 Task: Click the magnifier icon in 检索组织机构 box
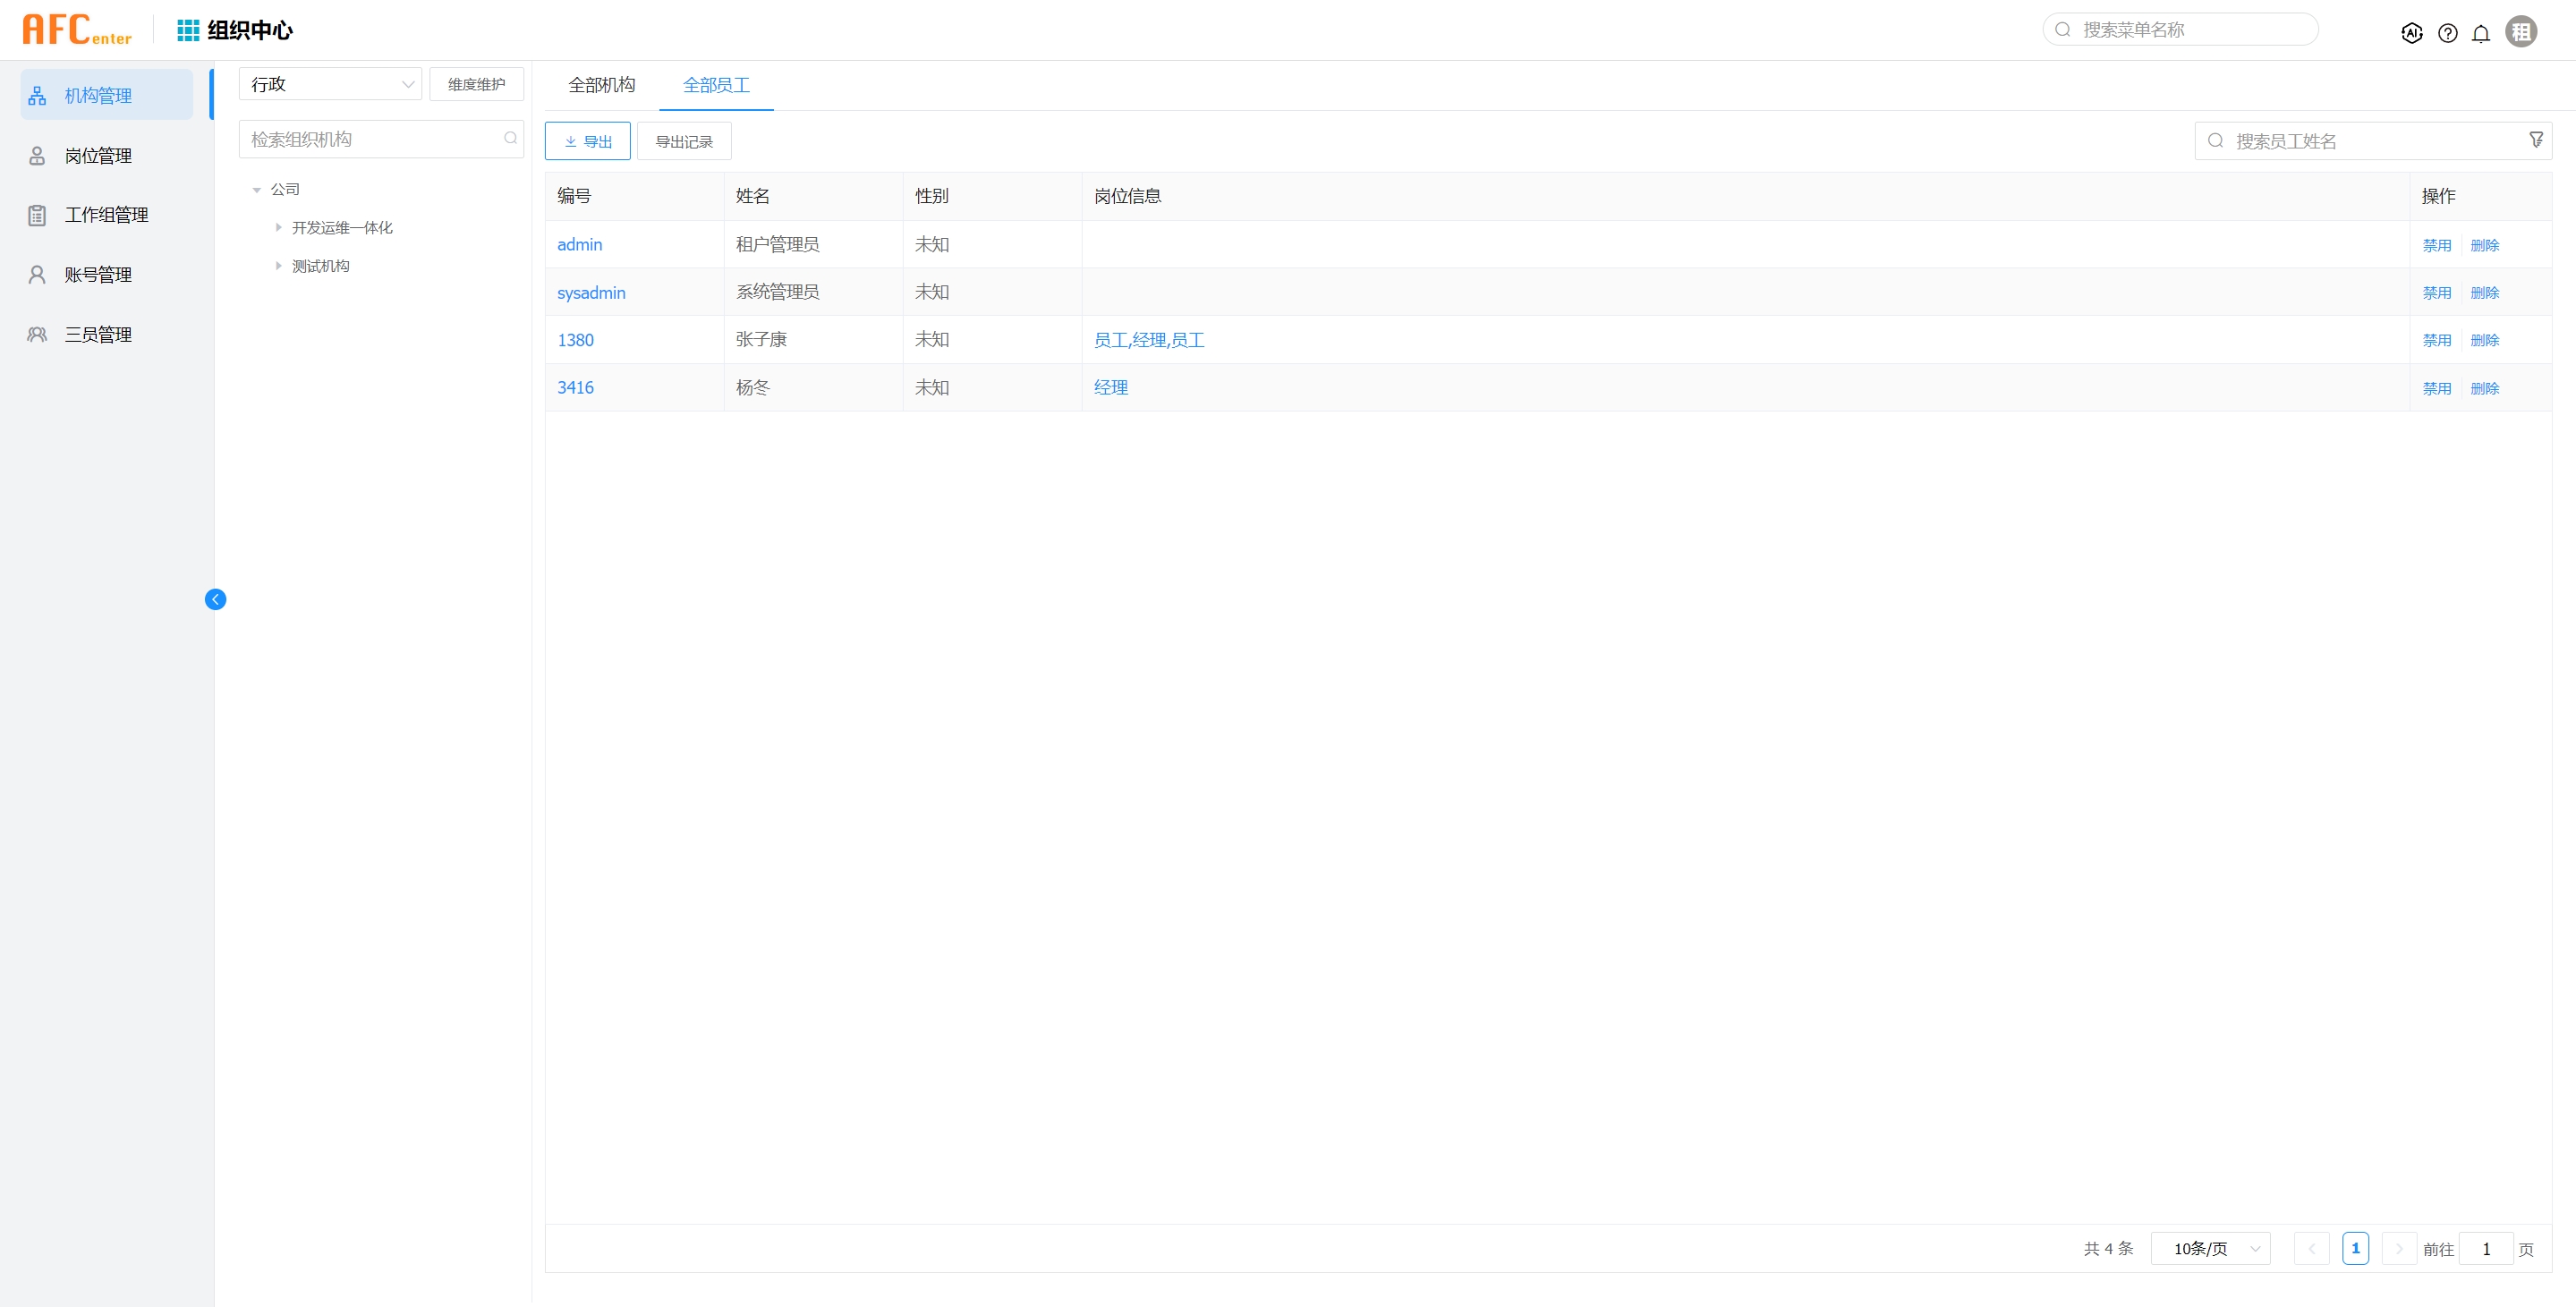[x=511, y=138]
